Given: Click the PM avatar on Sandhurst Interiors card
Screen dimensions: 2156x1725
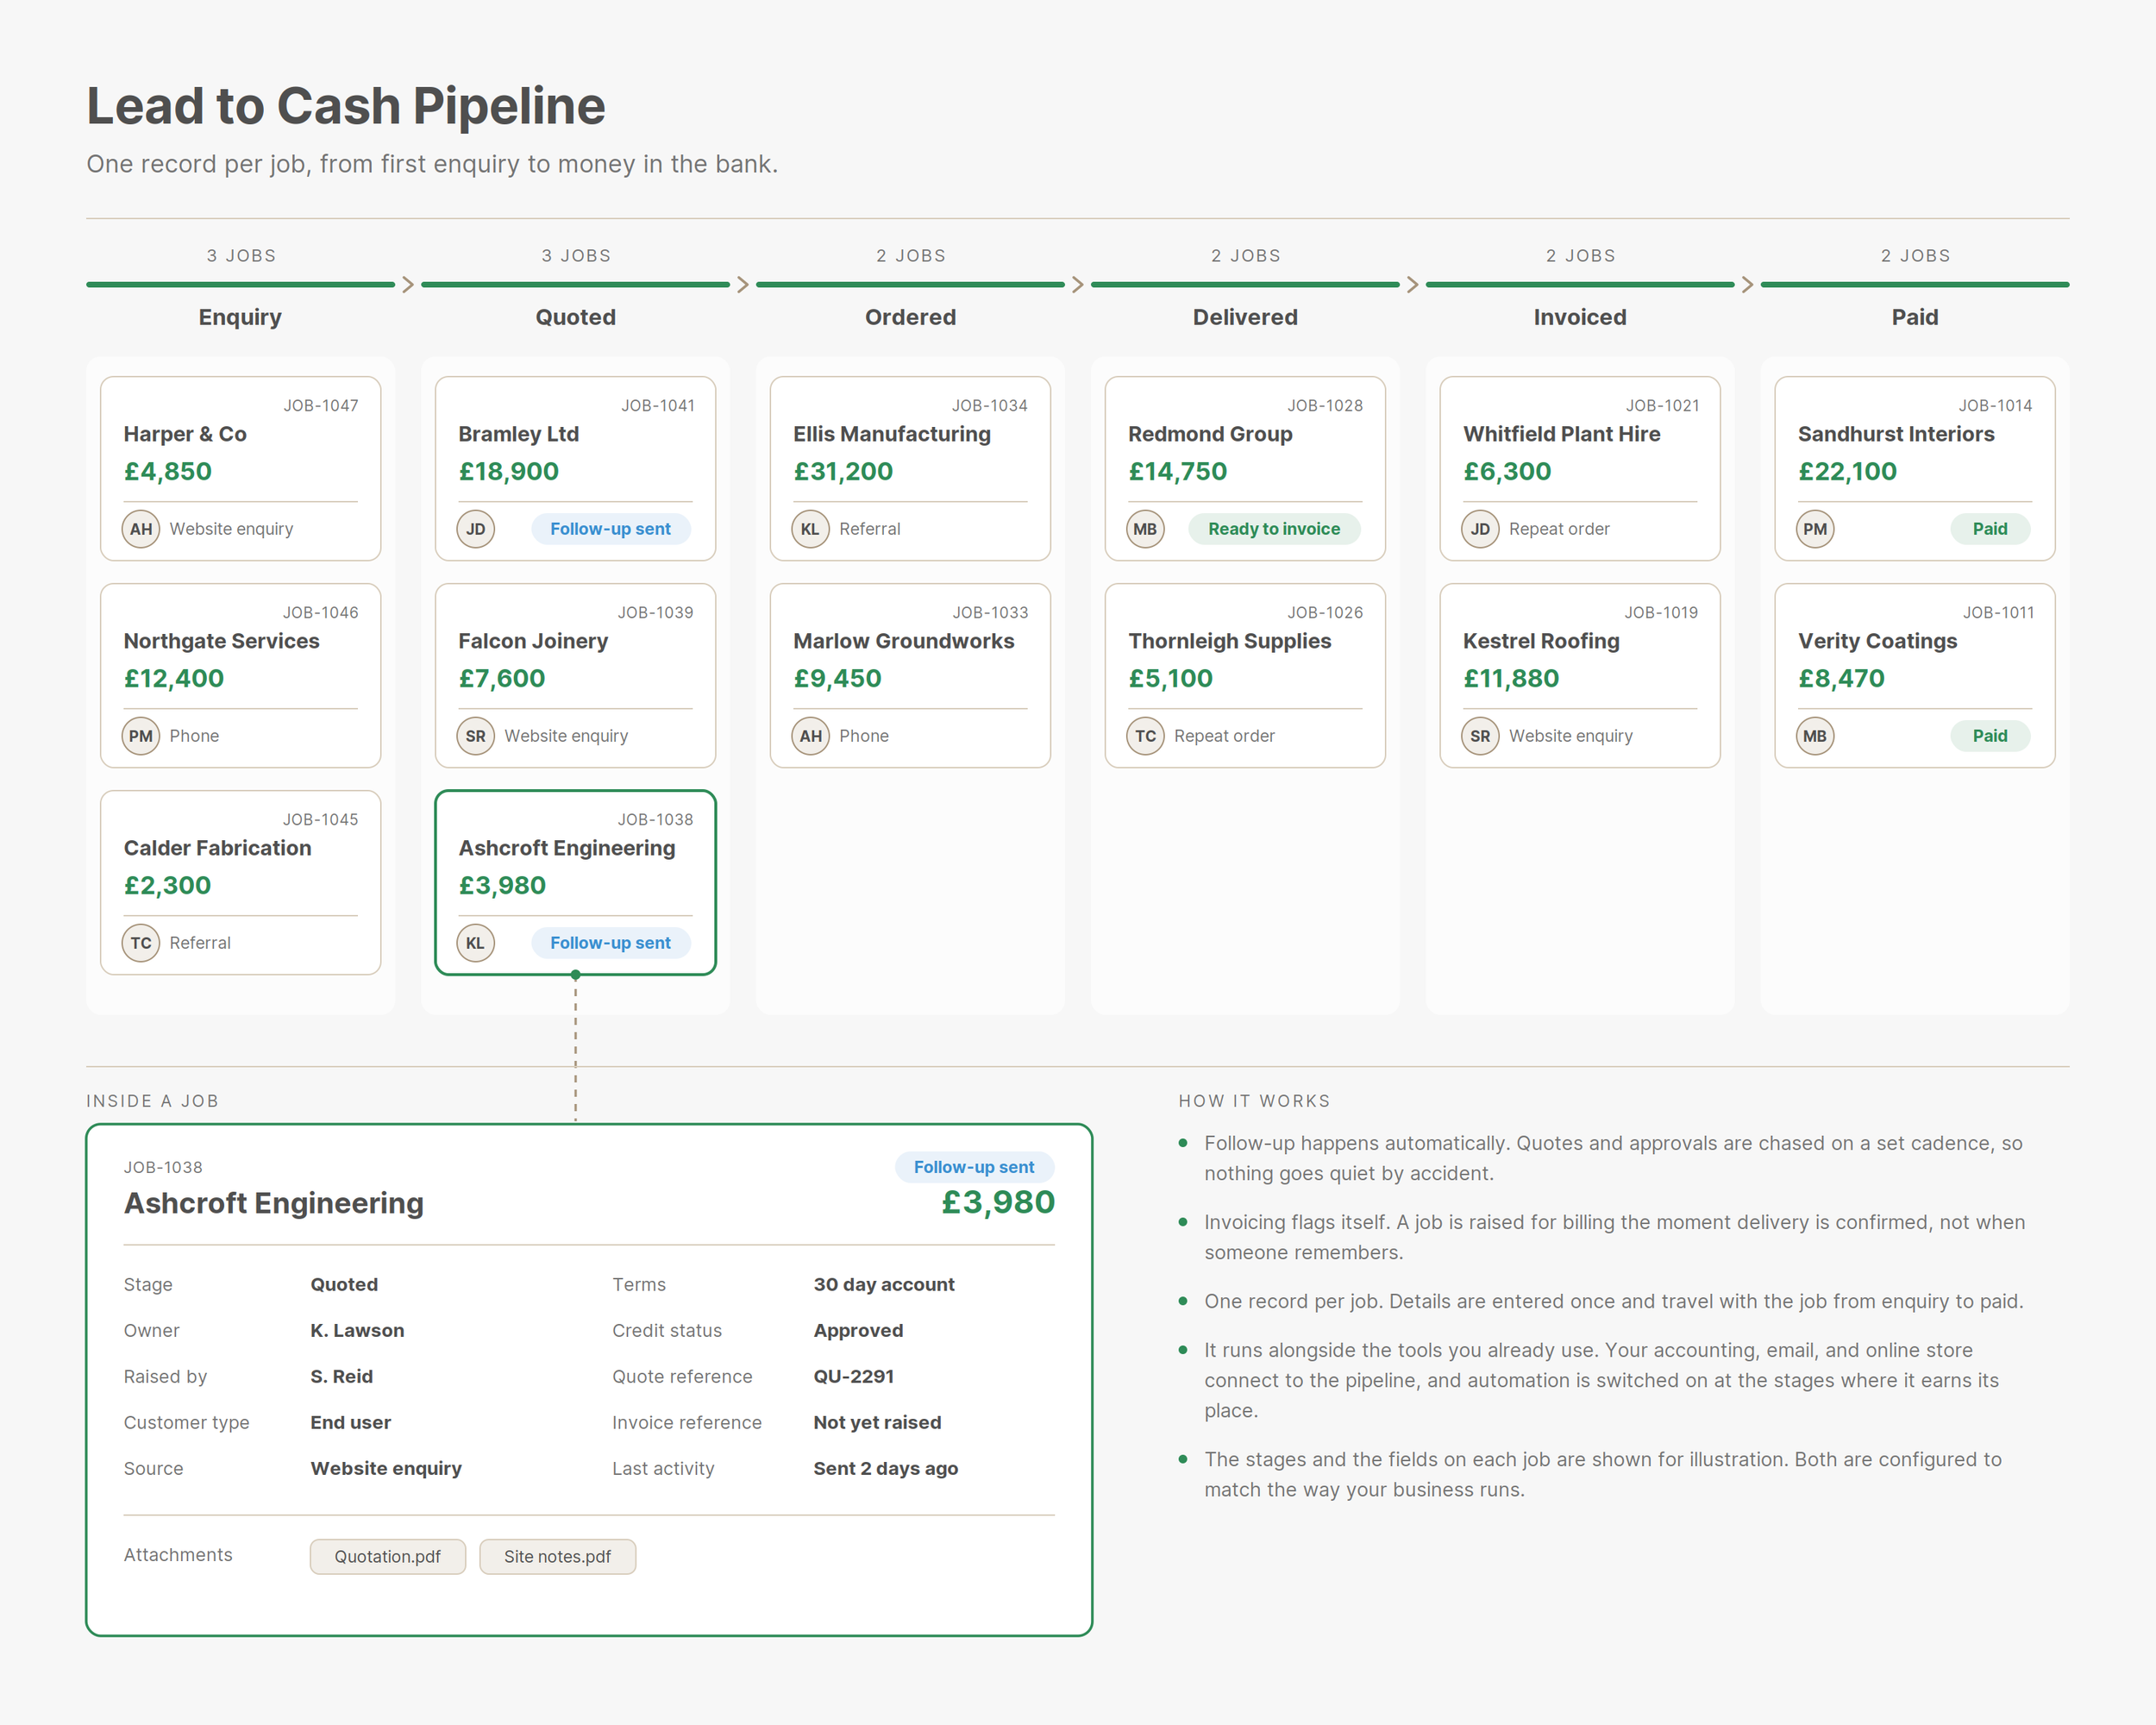Looking at the screenshot, I should point(1816,529).
